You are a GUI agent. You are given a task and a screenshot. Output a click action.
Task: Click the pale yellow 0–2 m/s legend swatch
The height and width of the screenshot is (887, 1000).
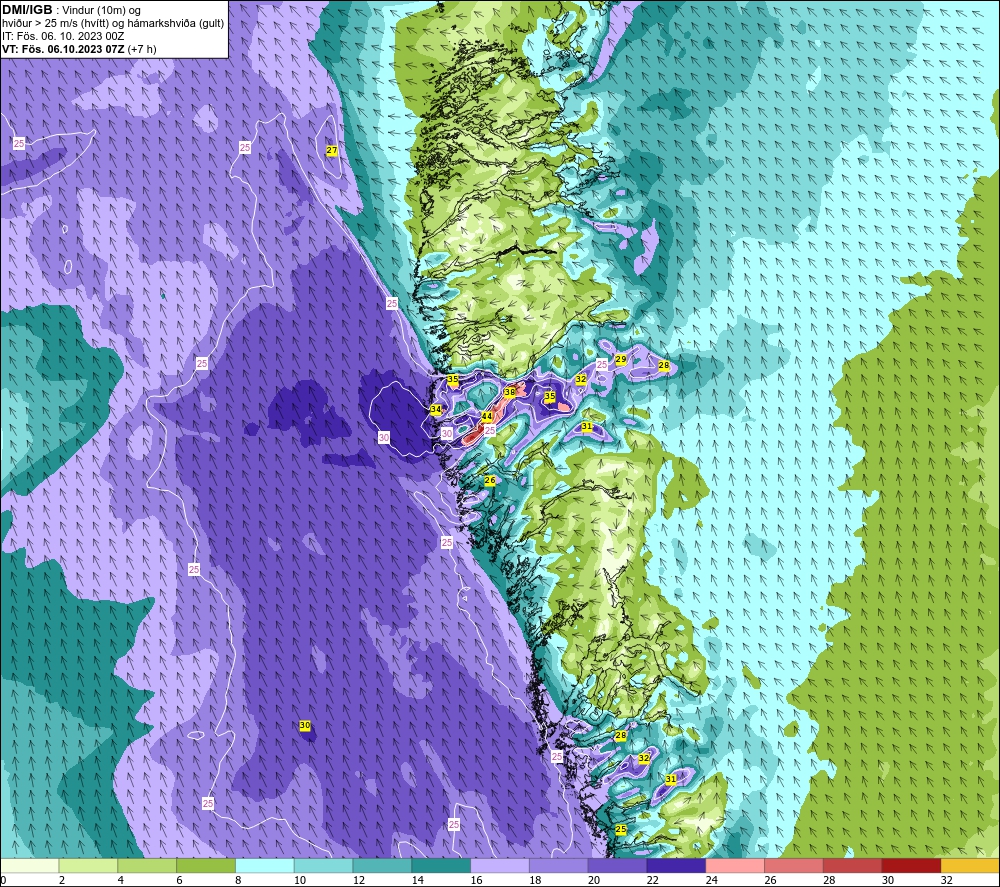point(29,865)
